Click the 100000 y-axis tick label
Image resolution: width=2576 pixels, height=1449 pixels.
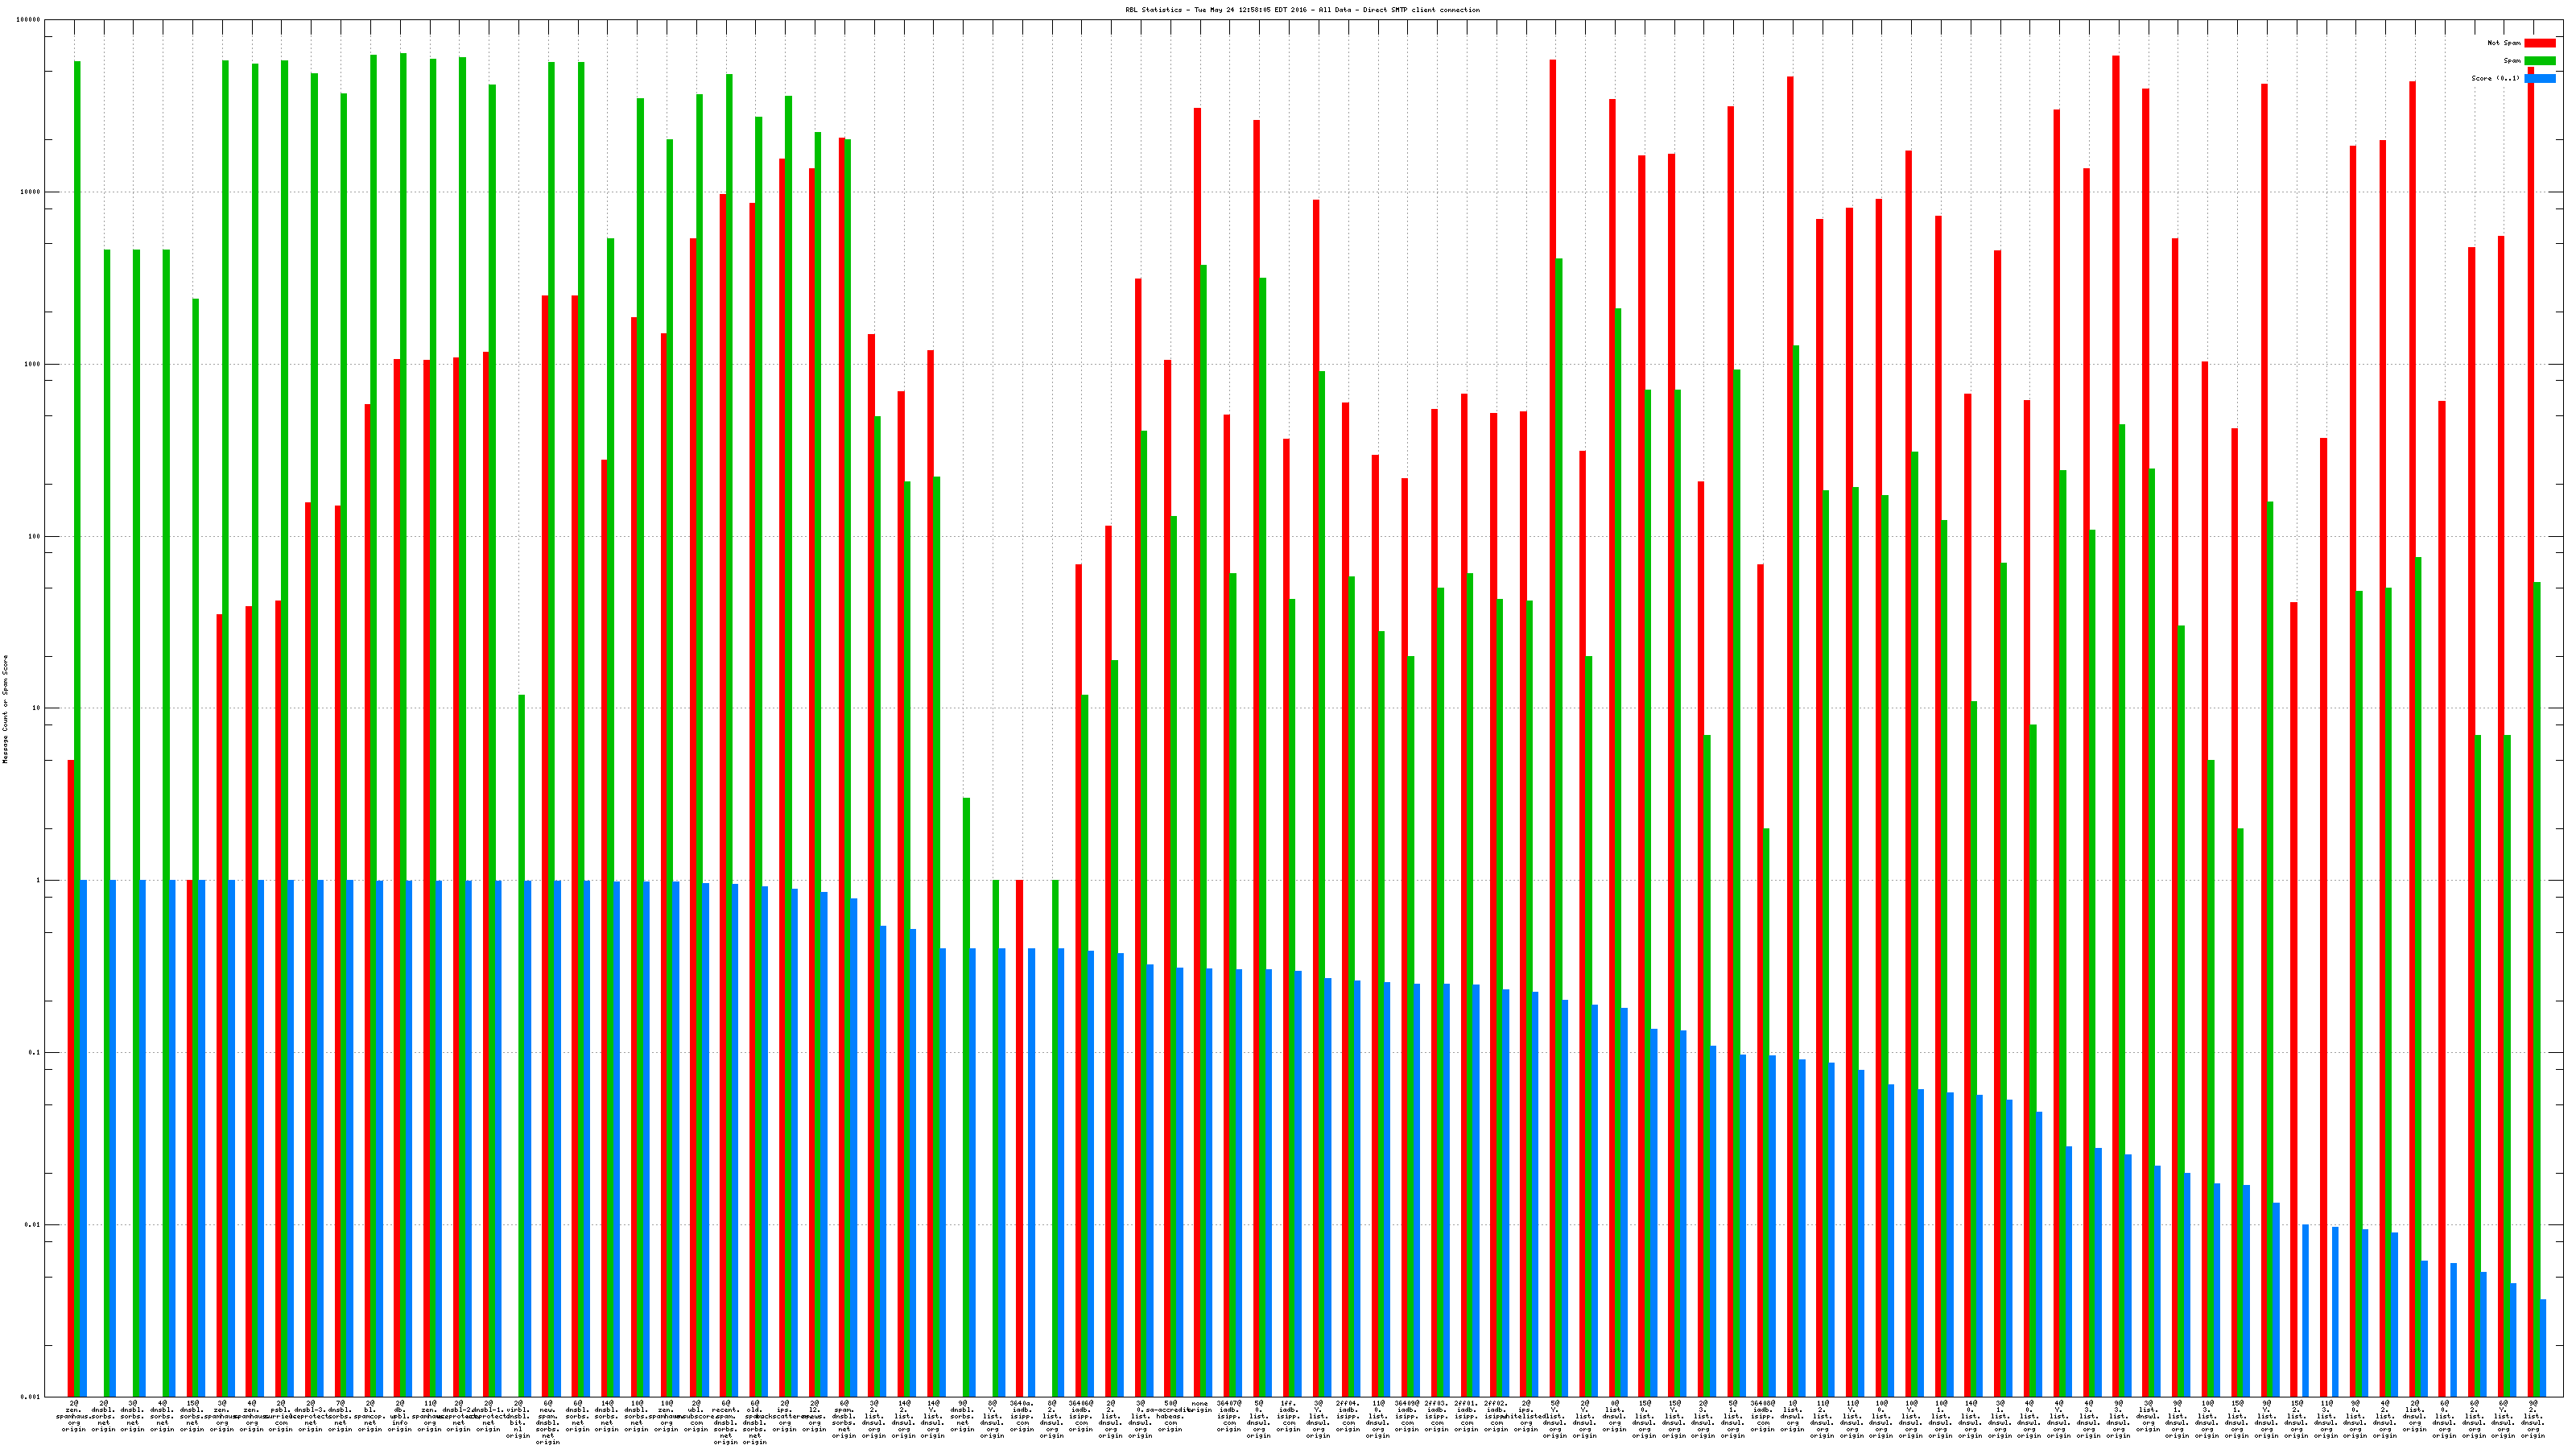pyautogui.click(x=29, y=20)
